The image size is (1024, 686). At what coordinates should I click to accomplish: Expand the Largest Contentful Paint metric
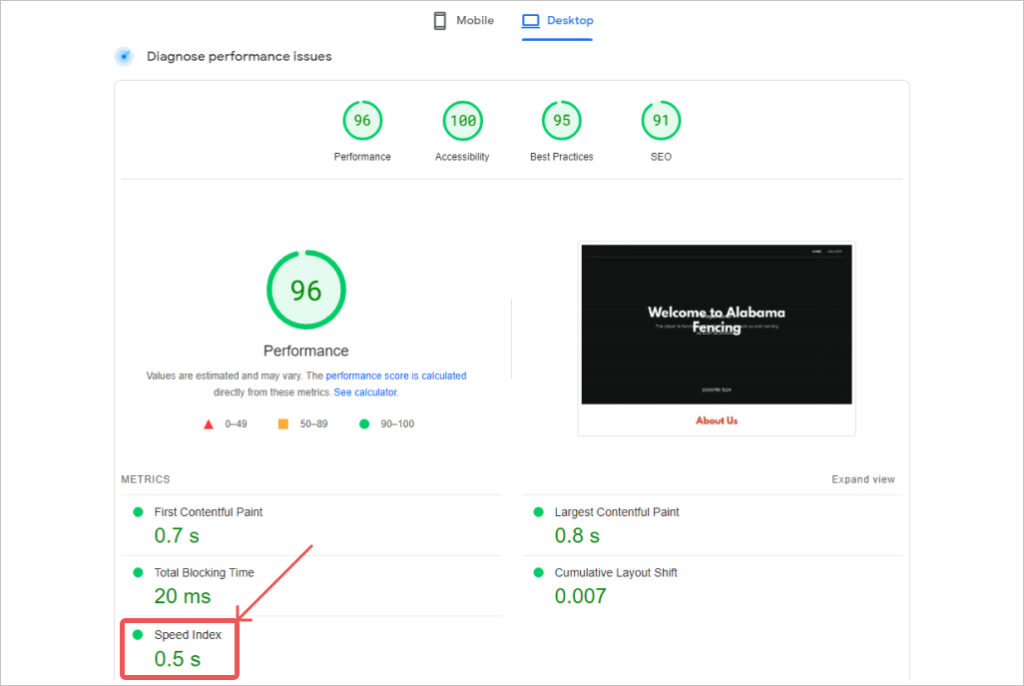point(616,512)
